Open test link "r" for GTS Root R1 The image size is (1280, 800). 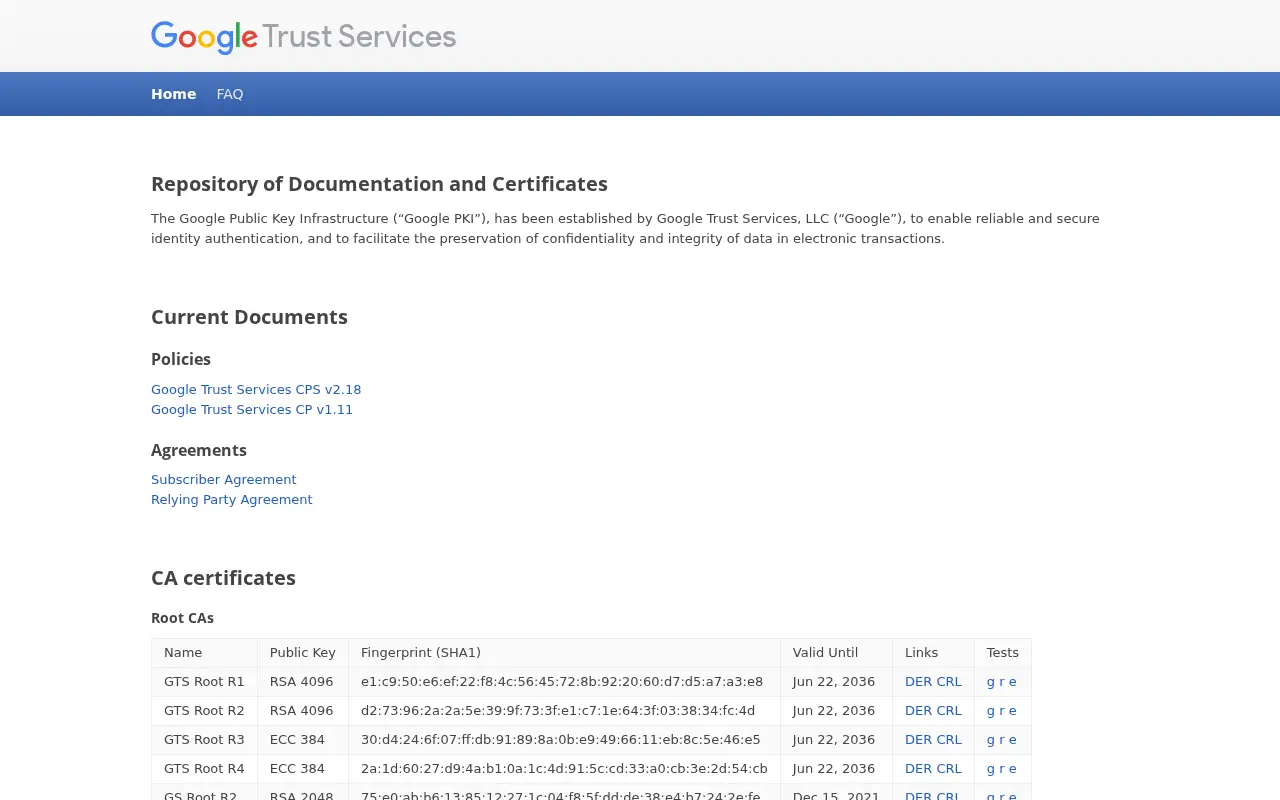[1002, 682]
